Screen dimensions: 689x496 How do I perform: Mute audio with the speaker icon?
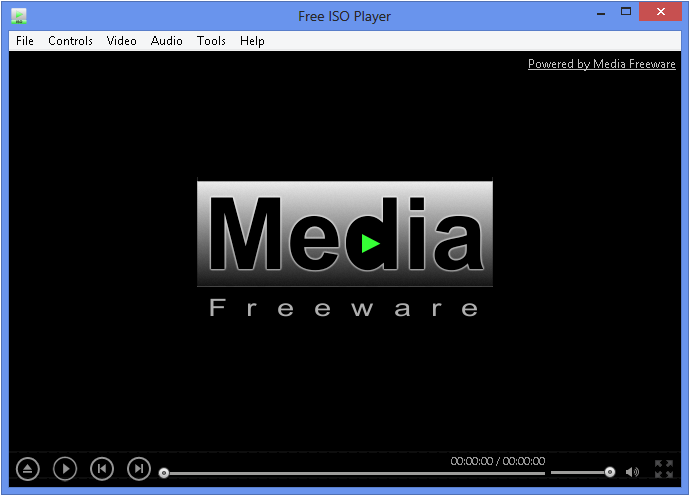click(x=632, y=472)
